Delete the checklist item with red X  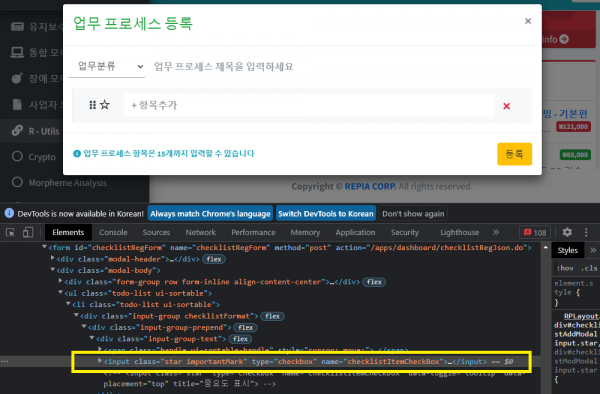506,106
